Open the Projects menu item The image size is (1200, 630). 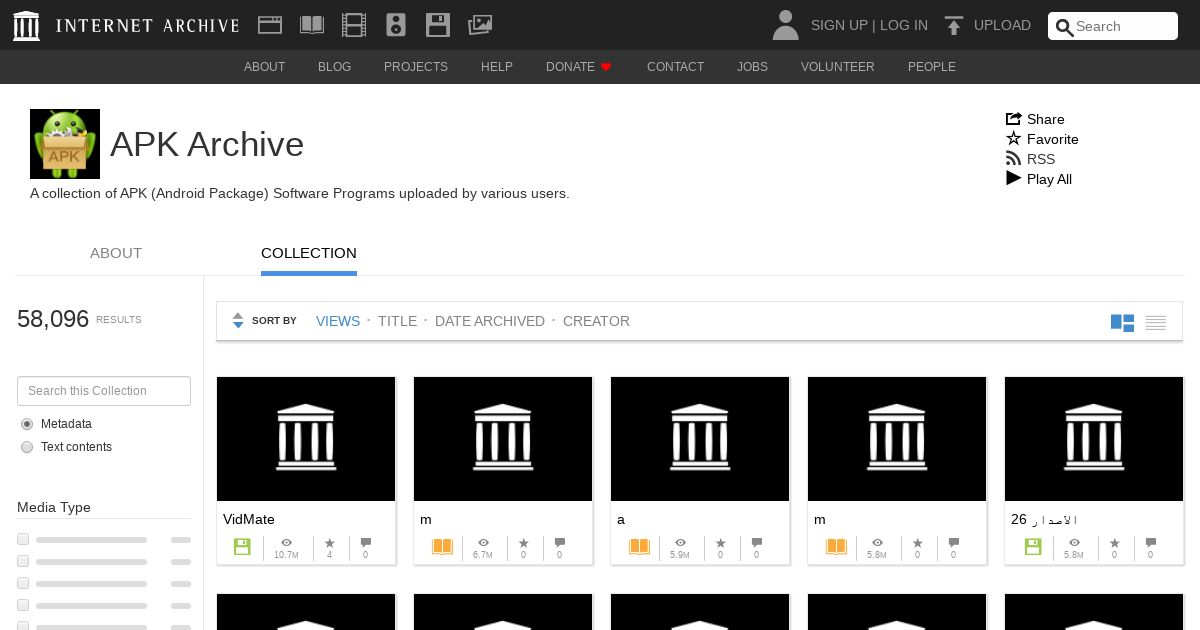(x=416, y=67)
